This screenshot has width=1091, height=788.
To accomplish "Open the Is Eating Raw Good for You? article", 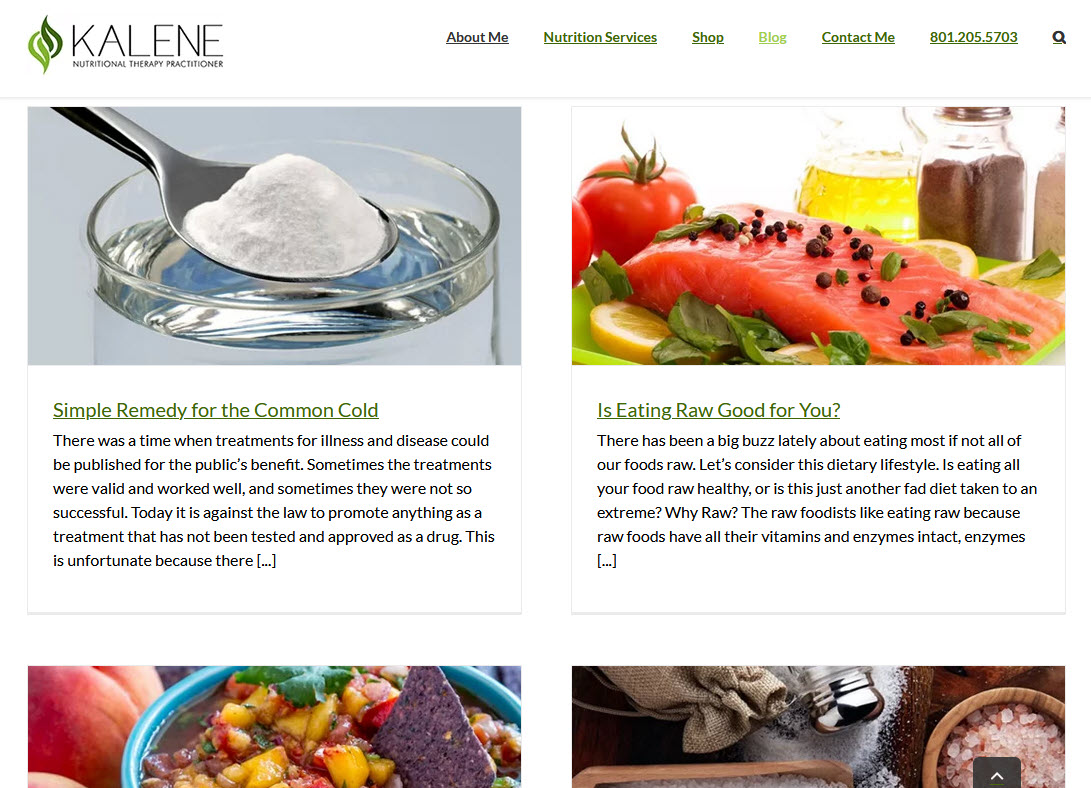I will click(x=719, y=410).
